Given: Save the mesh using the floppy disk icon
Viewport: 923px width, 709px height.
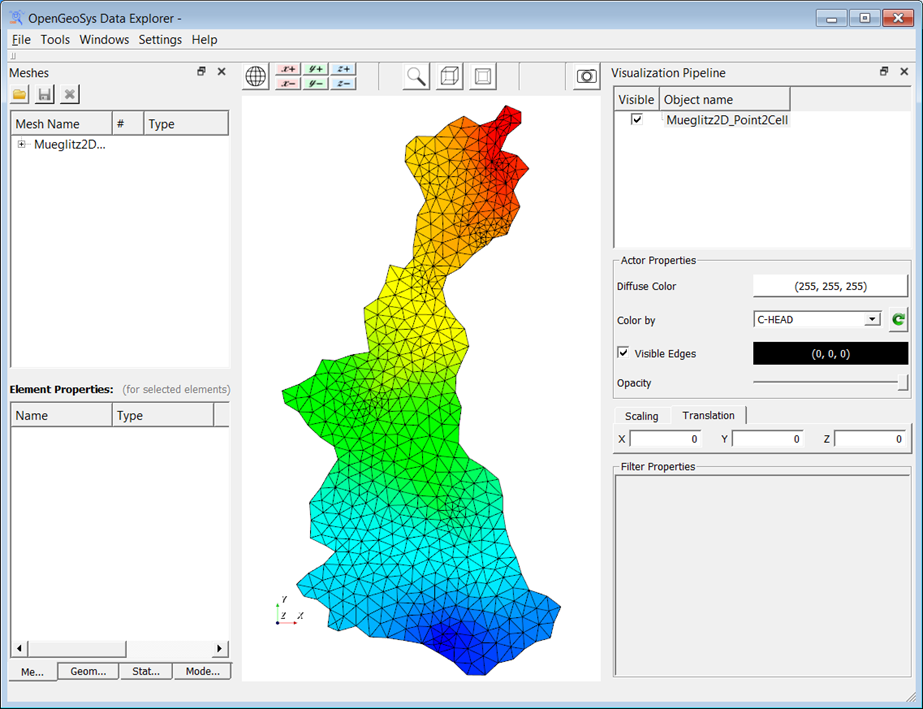Looking at the screenshot, I should pos(44,94).
